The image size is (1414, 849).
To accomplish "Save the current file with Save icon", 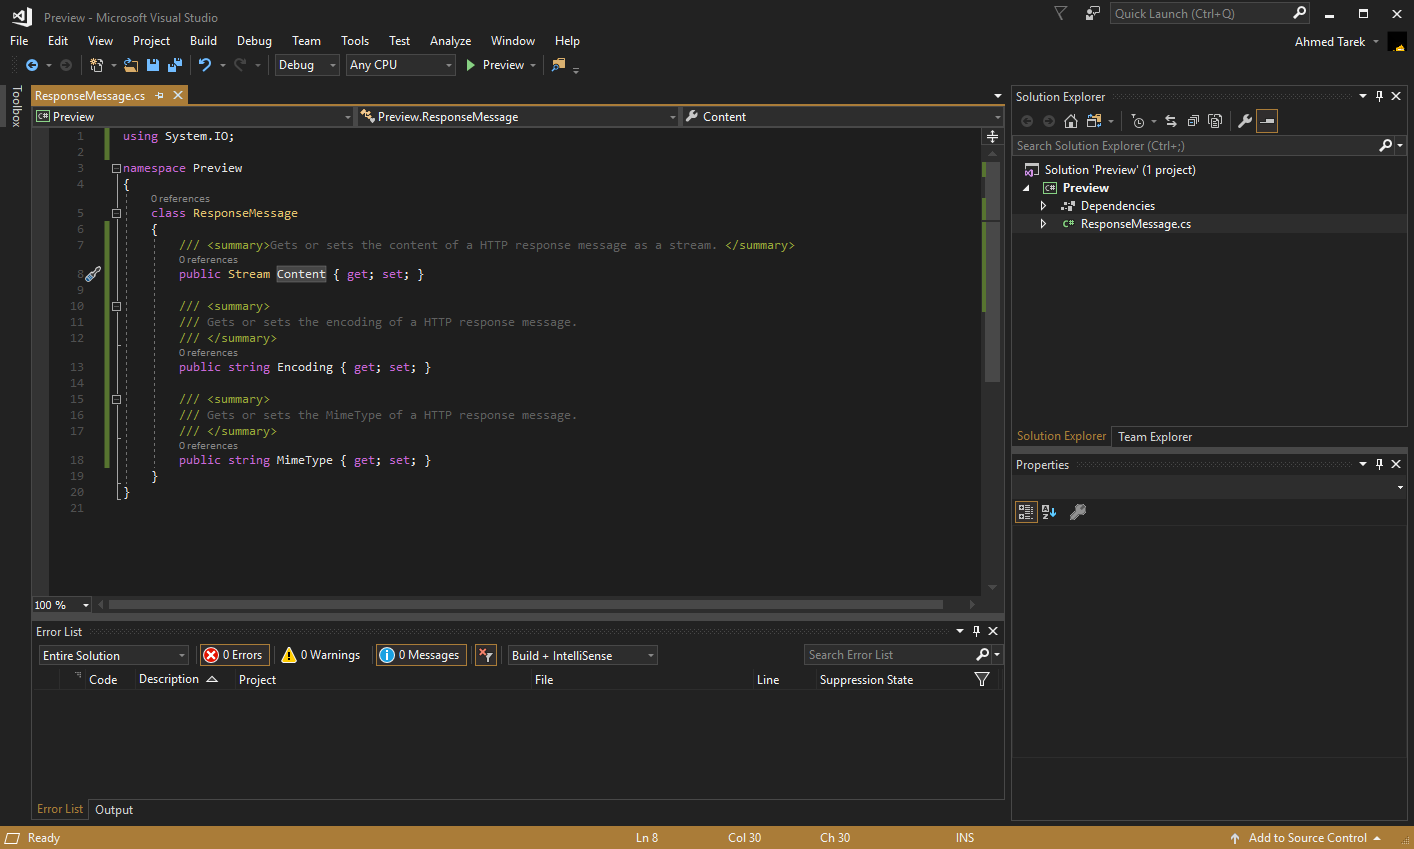I will tap(153, 65).
